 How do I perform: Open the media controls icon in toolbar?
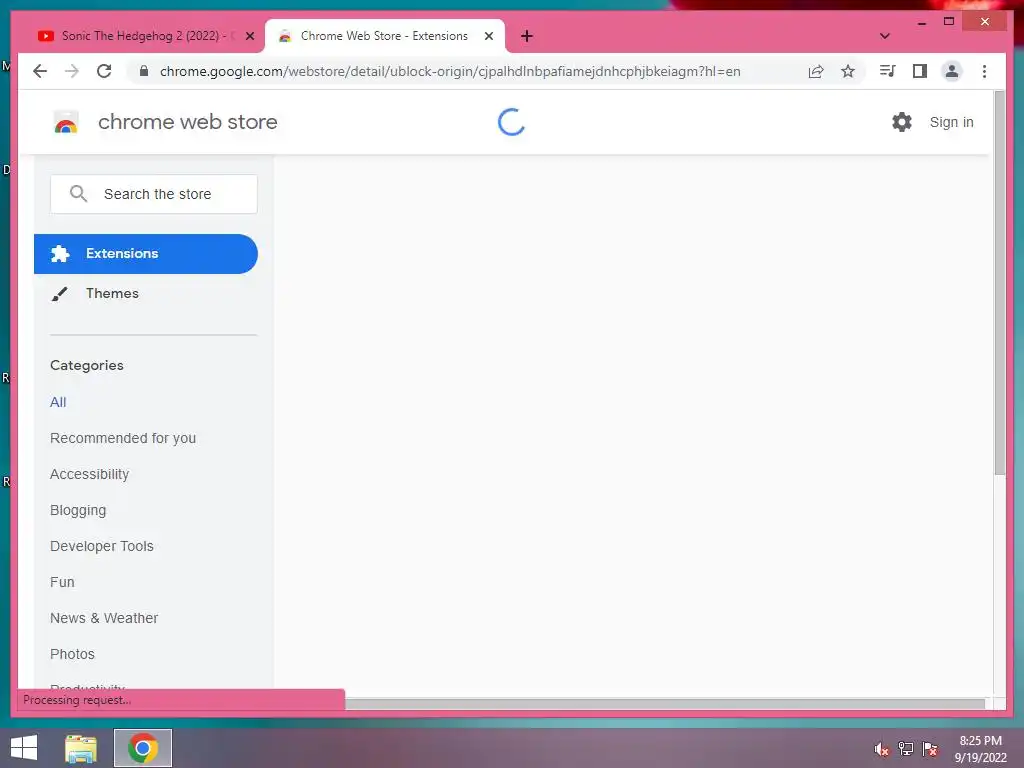pos(887,71)
